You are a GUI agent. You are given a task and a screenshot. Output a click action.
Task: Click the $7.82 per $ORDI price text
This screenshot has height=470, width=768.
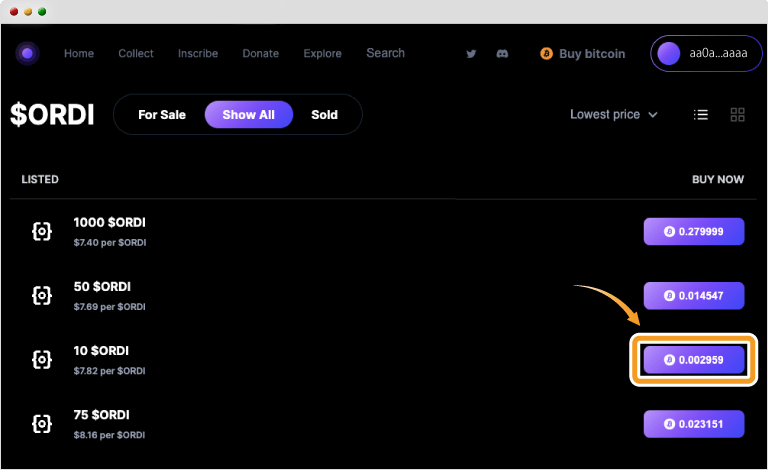pos(109,371)
